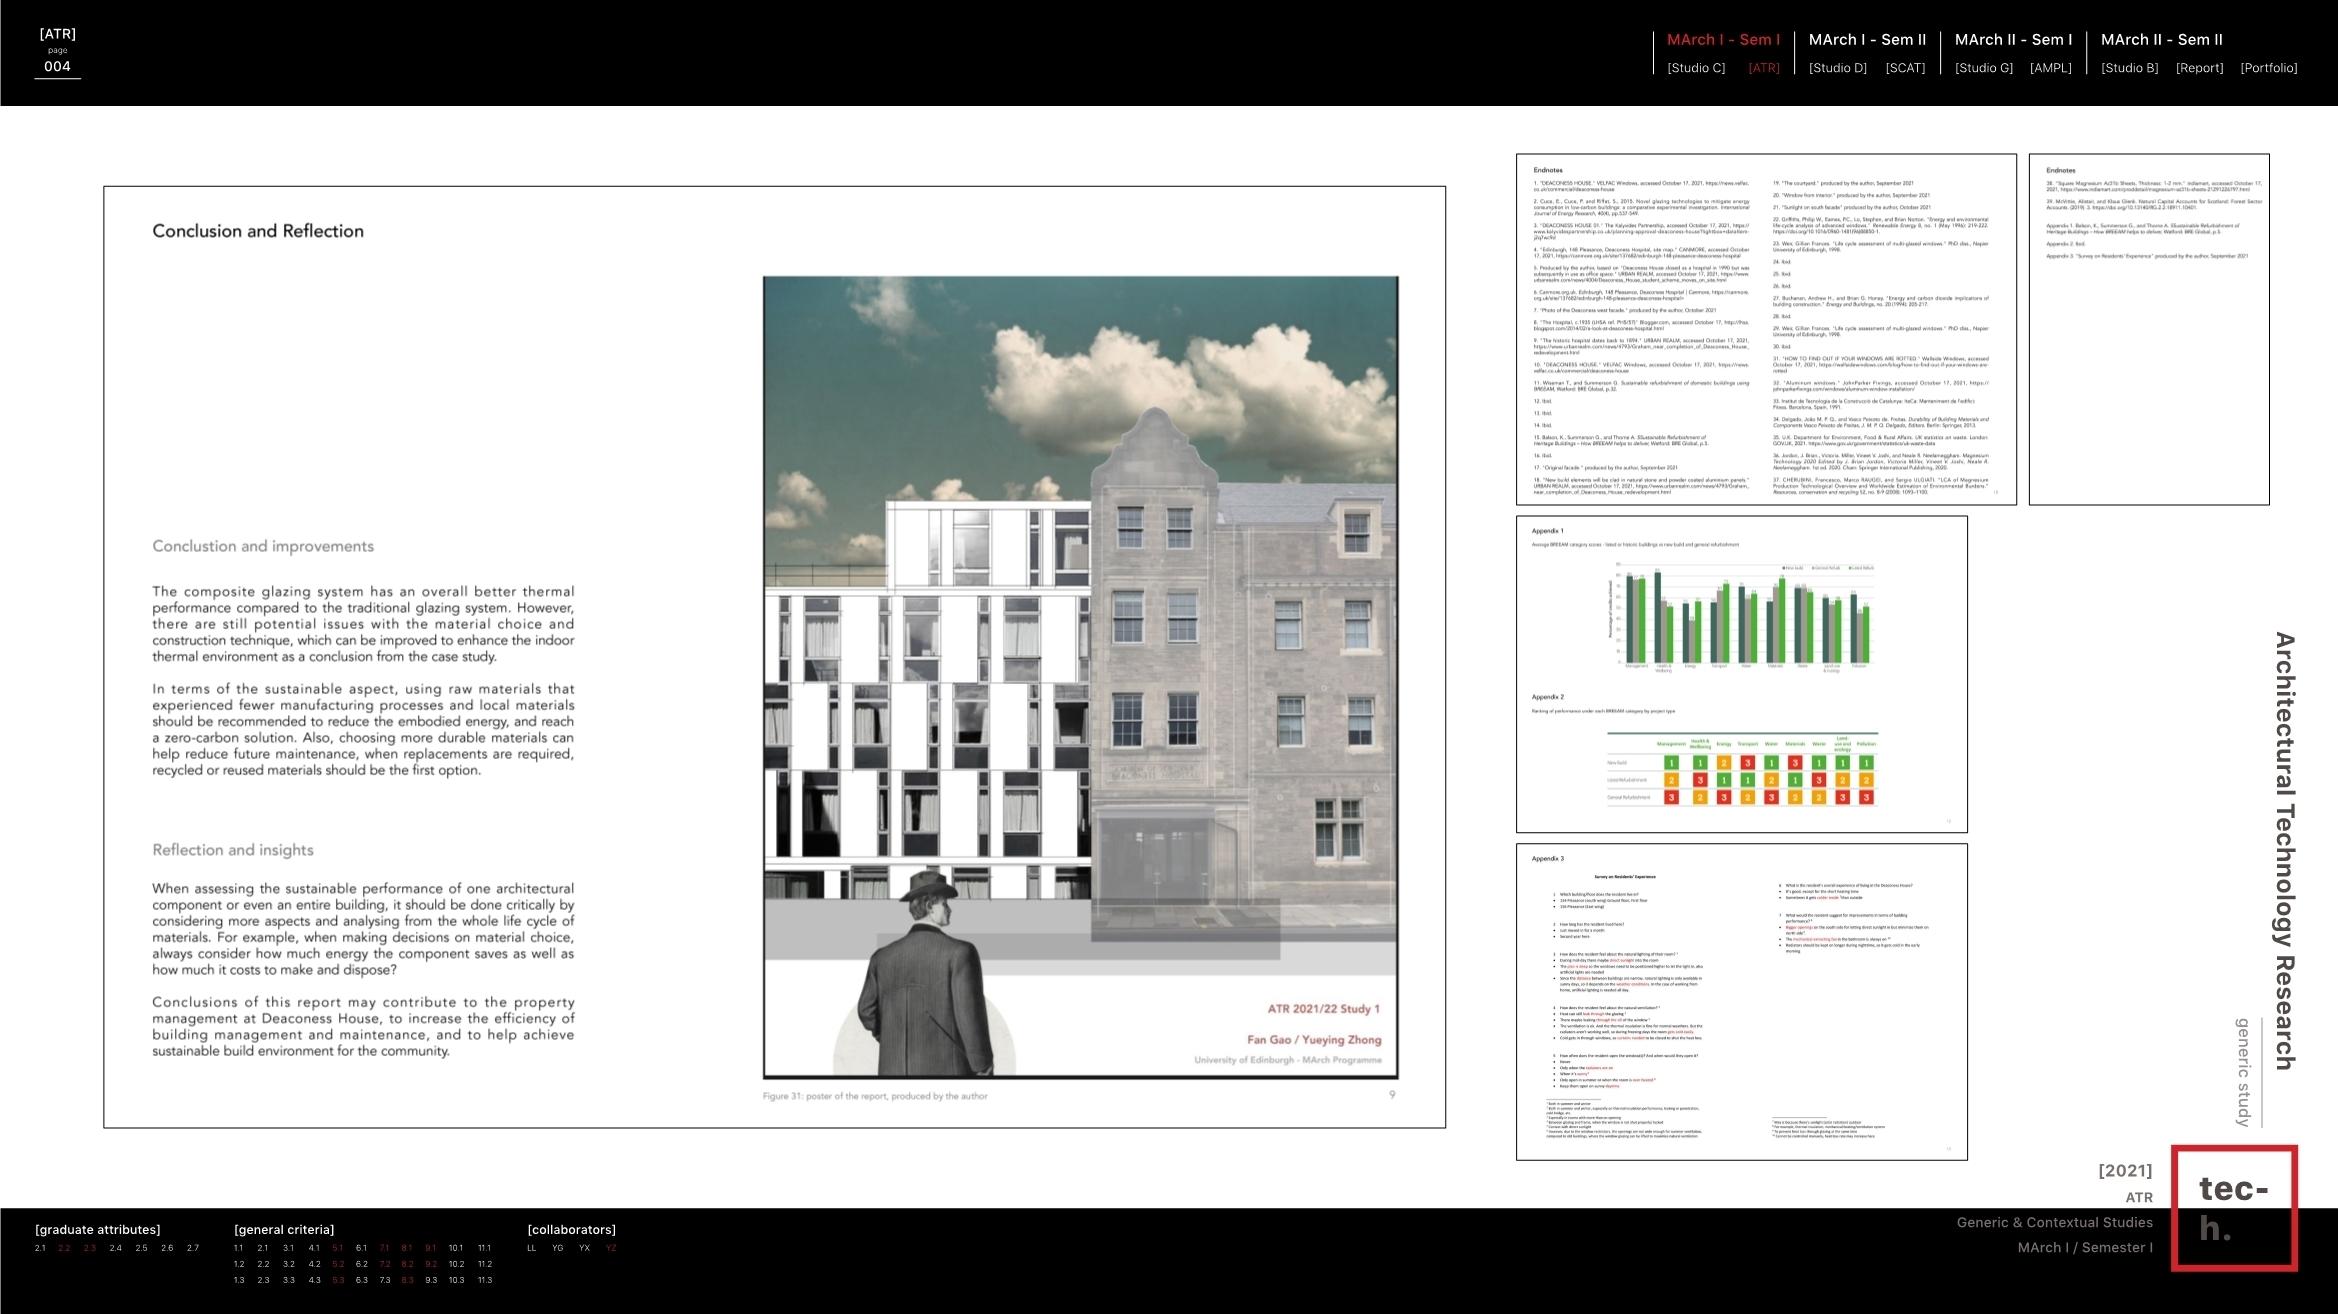Navigate to Studio B
2338x1314 pixels.
2129,68
